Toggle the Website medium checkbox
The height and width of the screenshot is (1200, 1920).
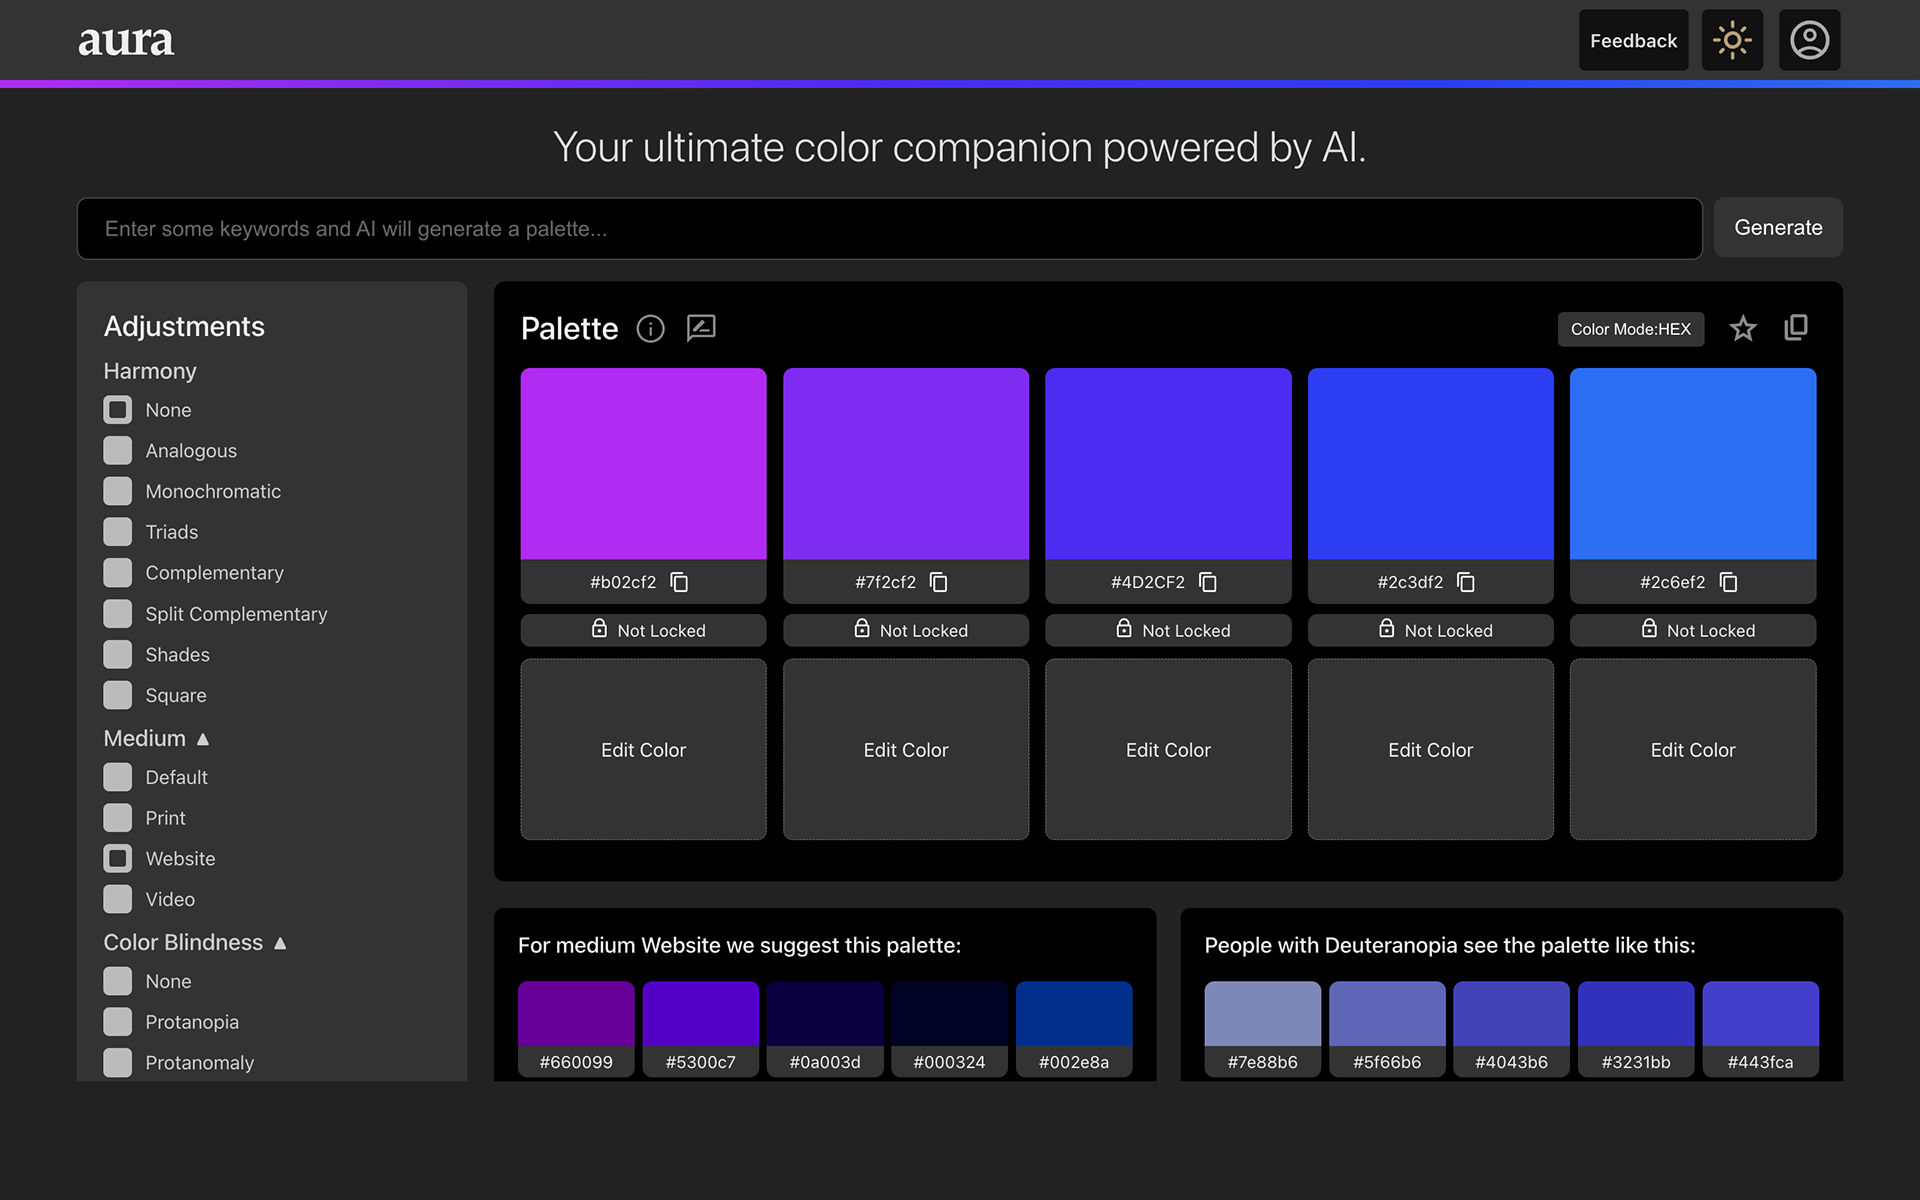(x=118, y=859)
